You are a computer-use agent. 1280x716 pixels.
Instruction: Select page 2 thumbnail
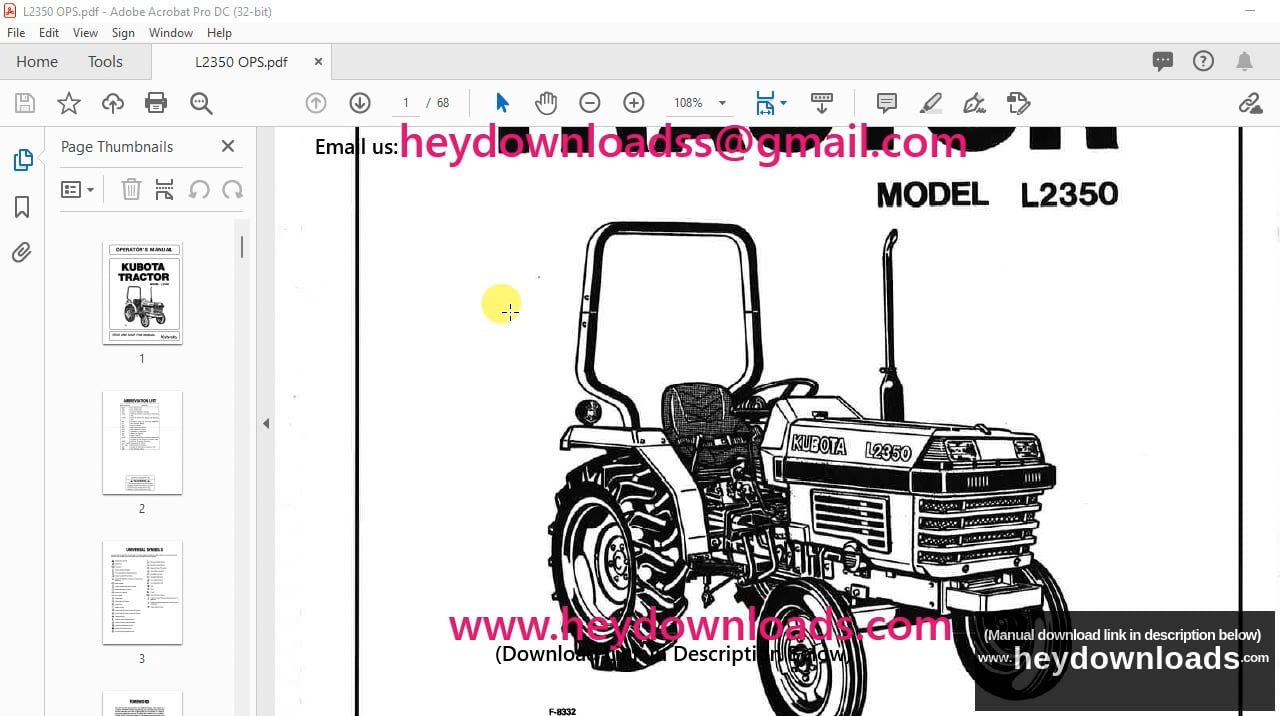coord(142,443)
